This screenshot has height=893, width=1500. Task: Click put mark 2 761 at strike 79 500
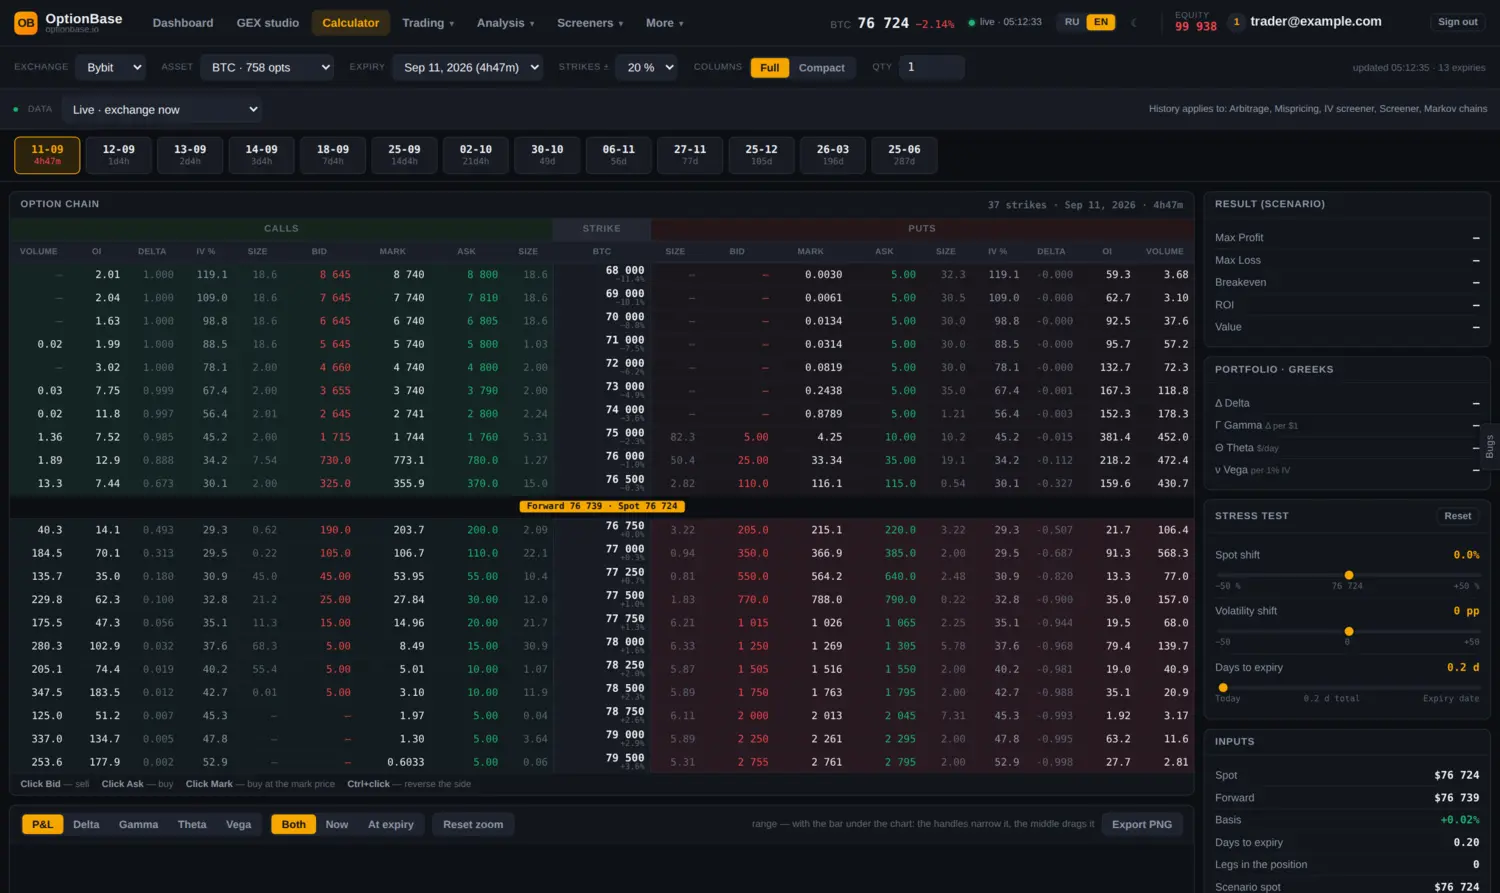coord(826,762)
